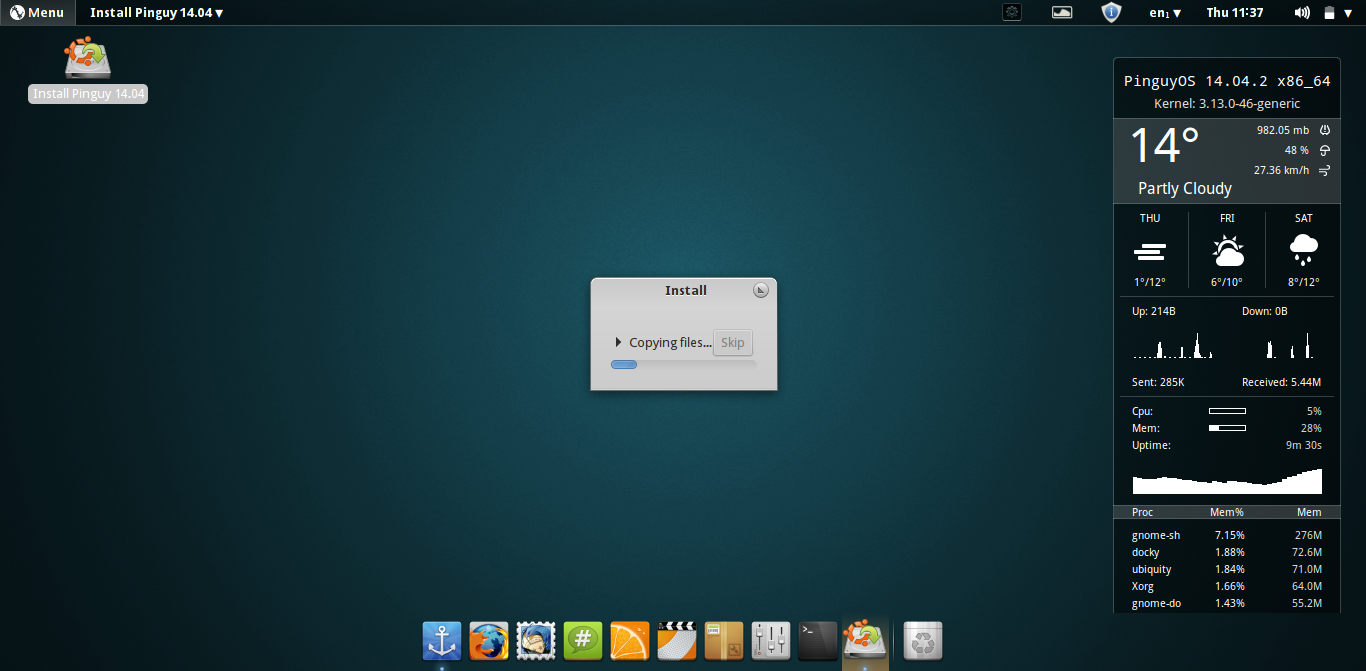Click the Xorg process row
This screenshot has height=671, width=1366.
point(1227,586)
